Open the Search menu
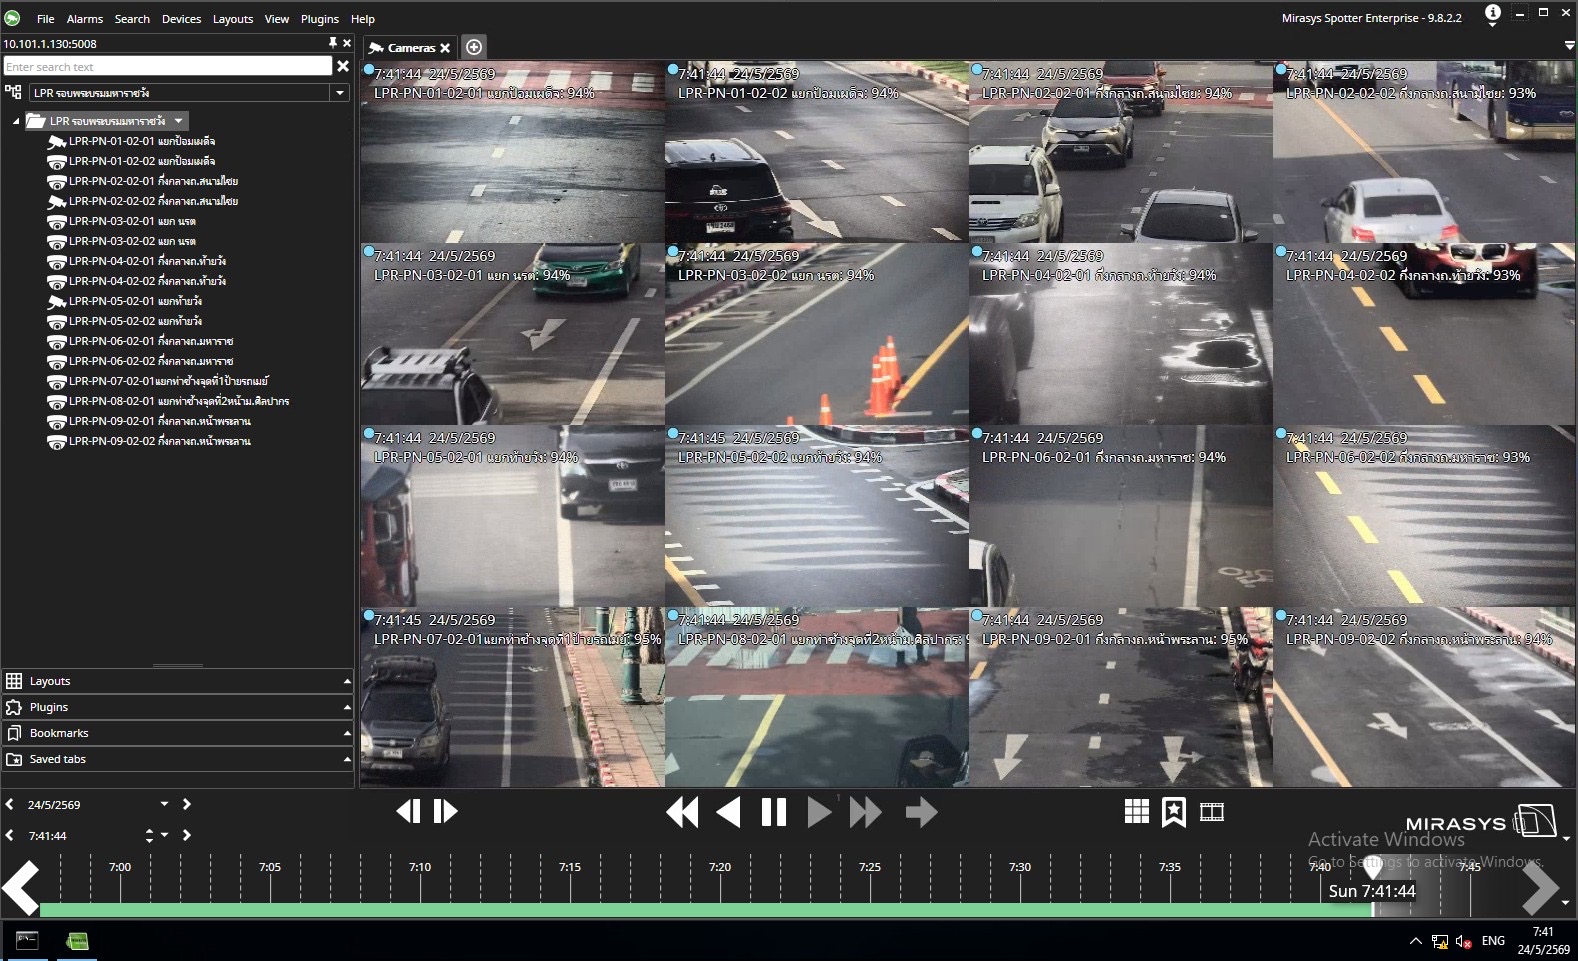The image size is (1578, 961). tap(132, 19)
